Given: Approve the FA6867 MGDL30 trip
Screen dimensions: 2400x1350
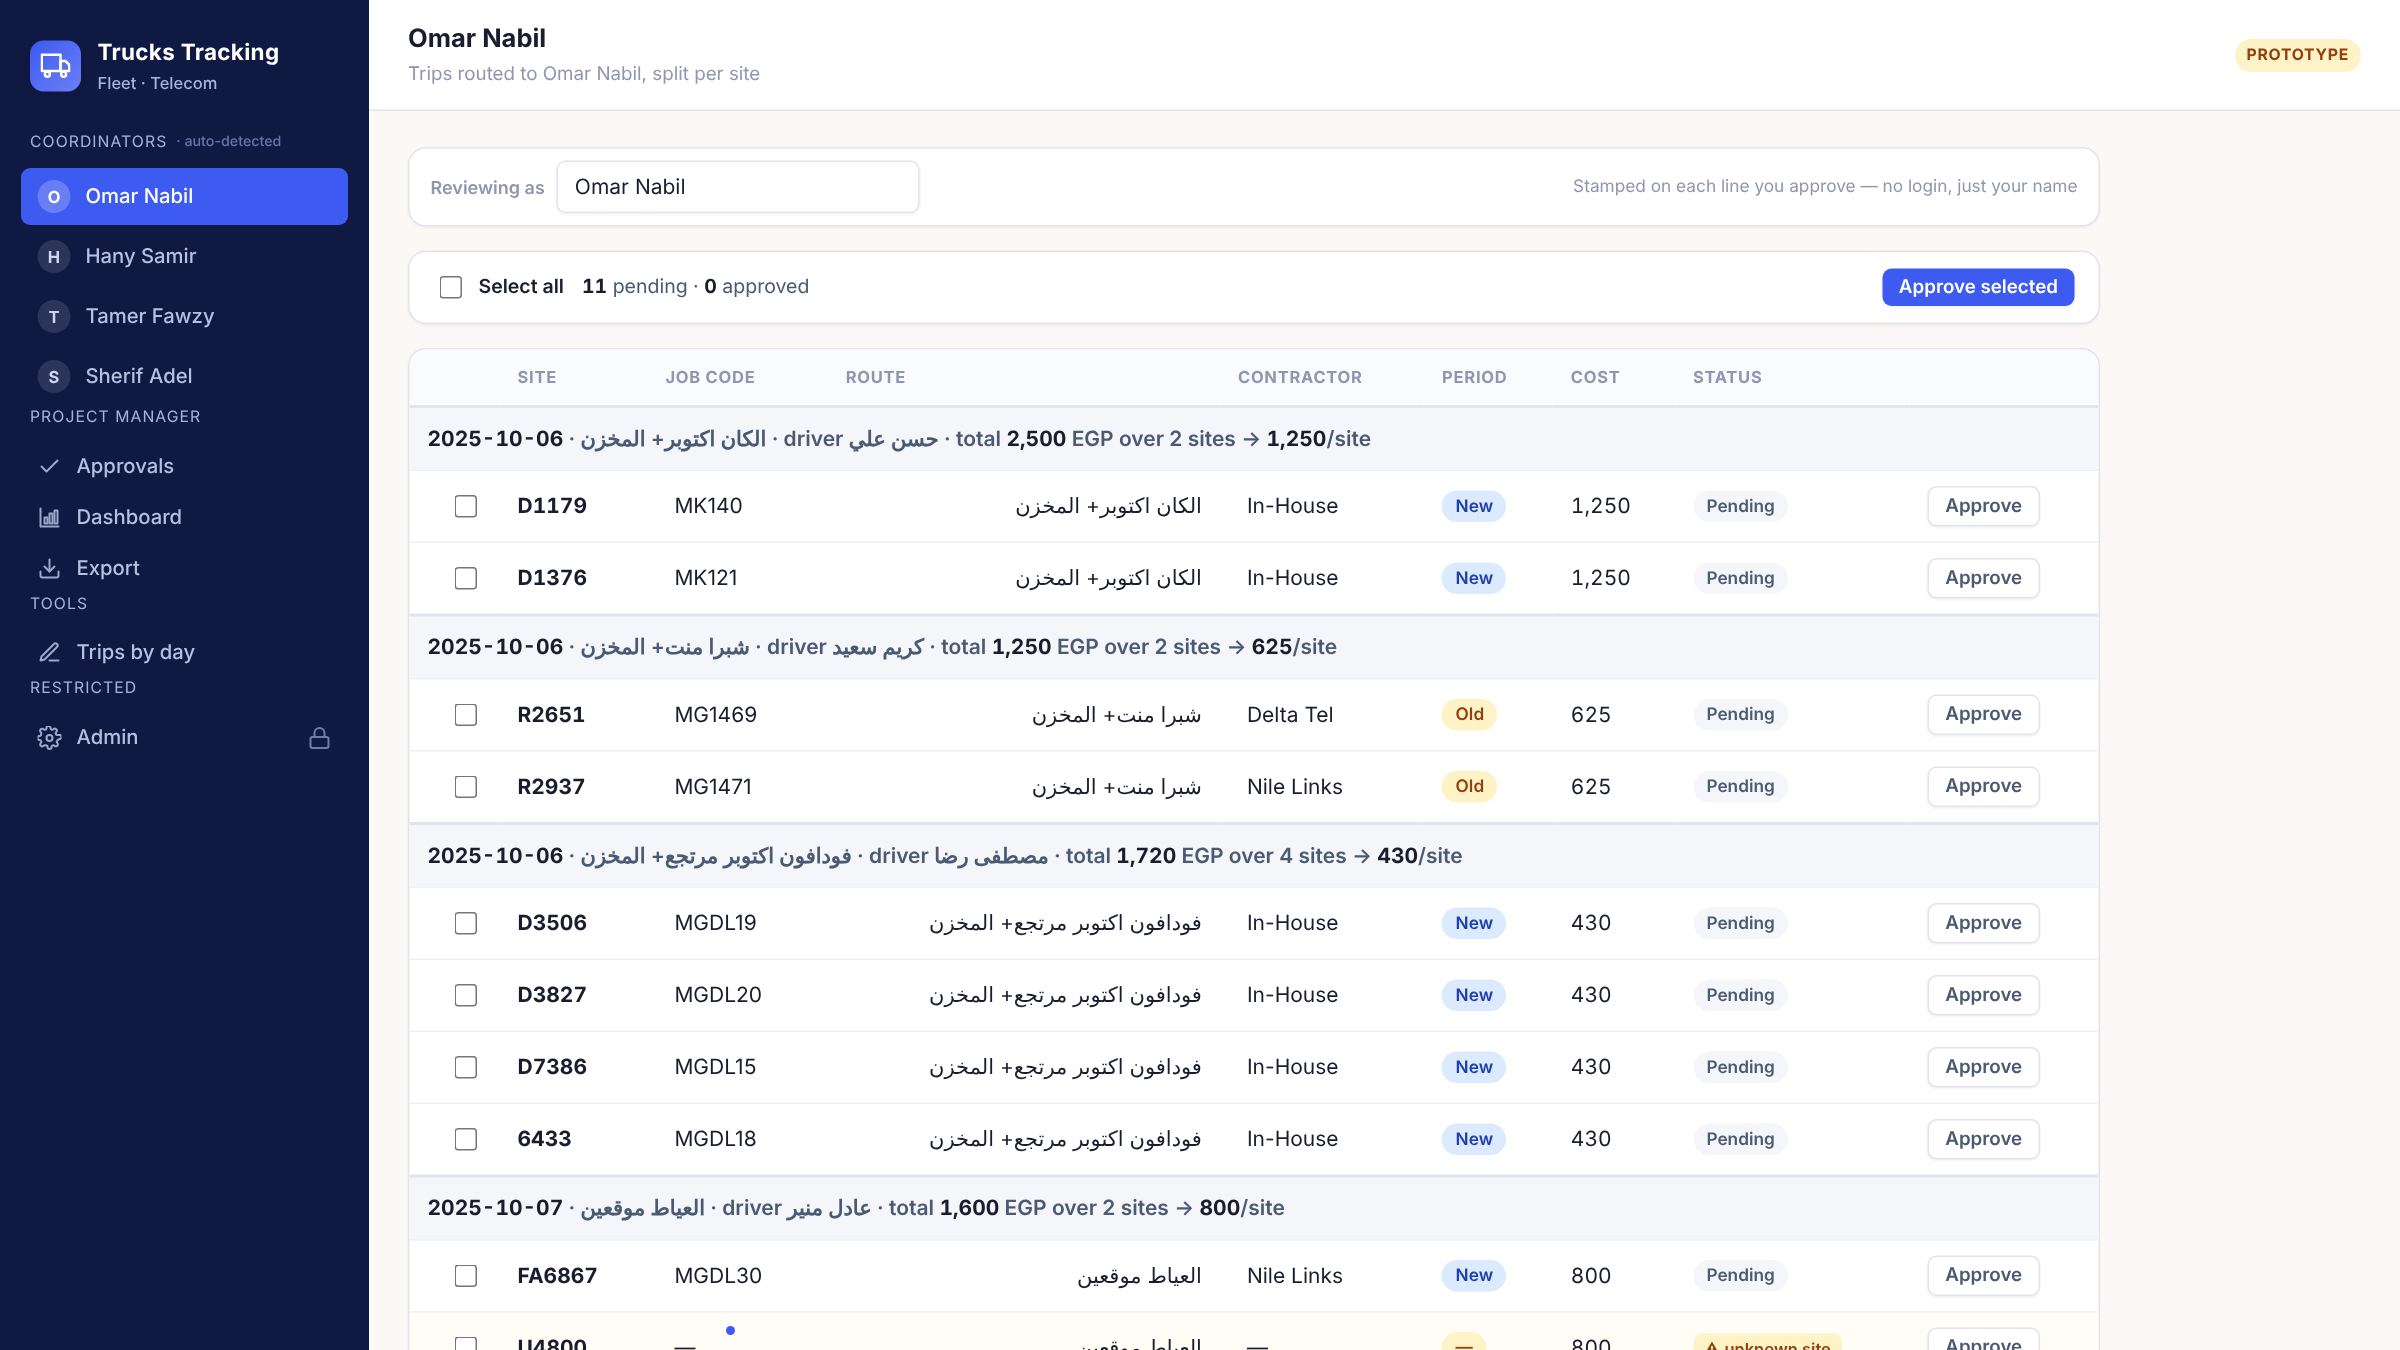Looking at the screenshot, I should click(1983, 1275).
